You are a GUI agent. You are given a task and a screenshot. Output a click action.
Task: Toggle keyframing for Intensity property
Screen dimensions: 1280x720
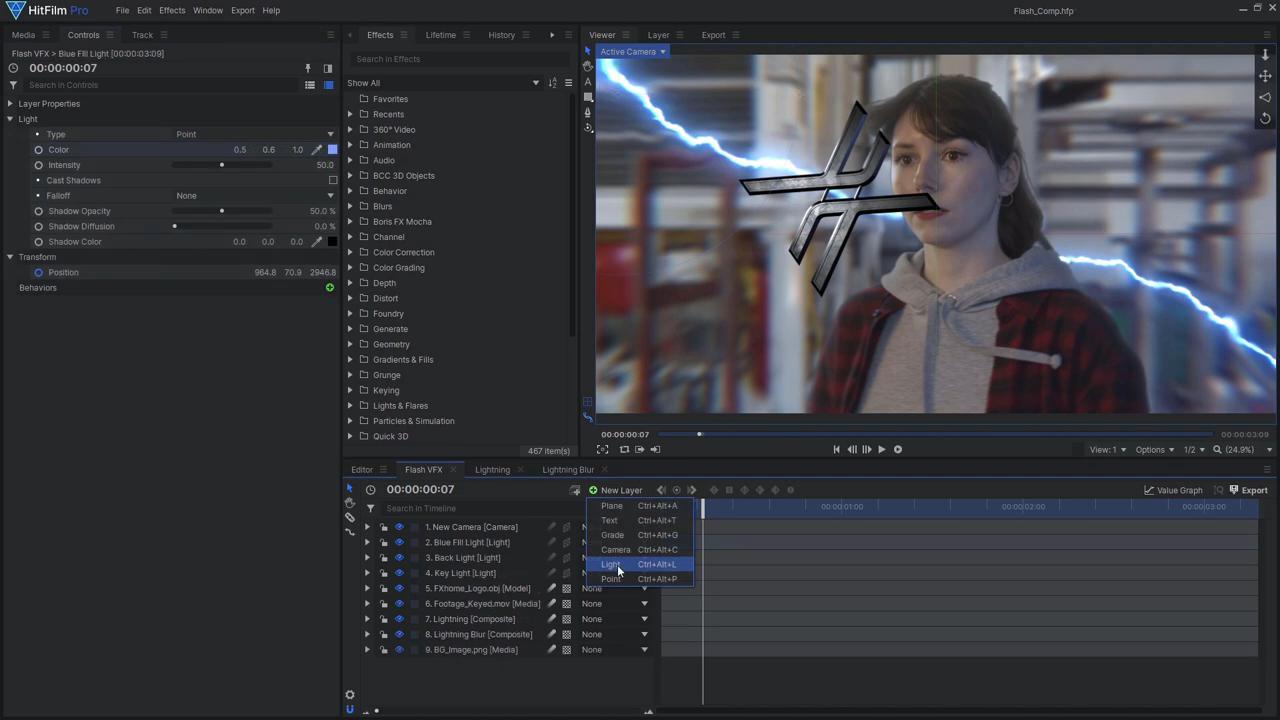tap(39, 165)
